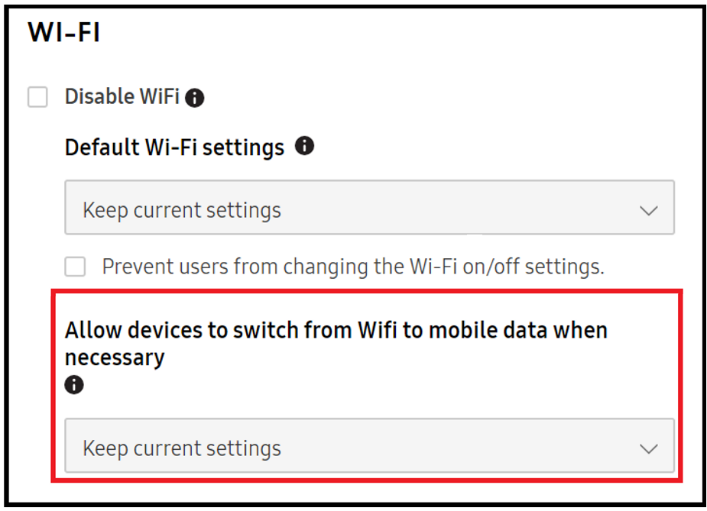Screen dimensions: 707x511
Task: Click the mobile data when text in heading
Action: 518,330
